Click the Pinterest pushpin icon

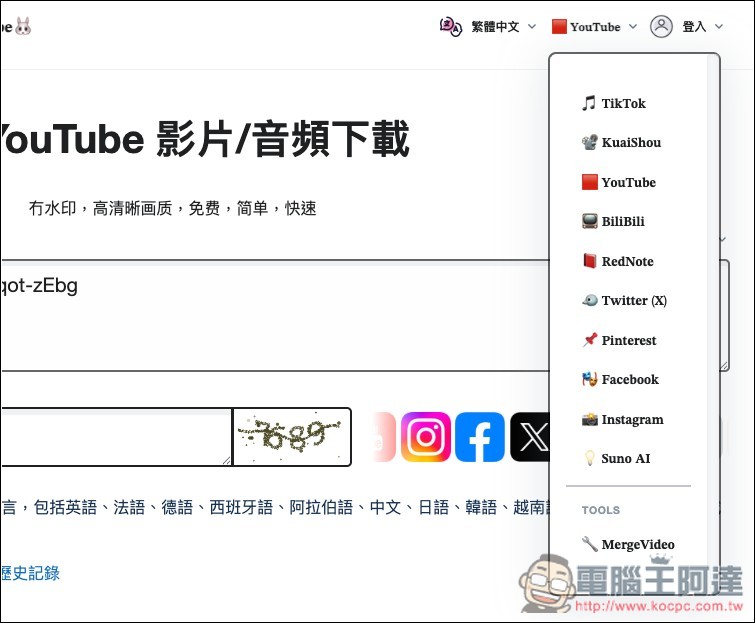(x=589, y=340)
